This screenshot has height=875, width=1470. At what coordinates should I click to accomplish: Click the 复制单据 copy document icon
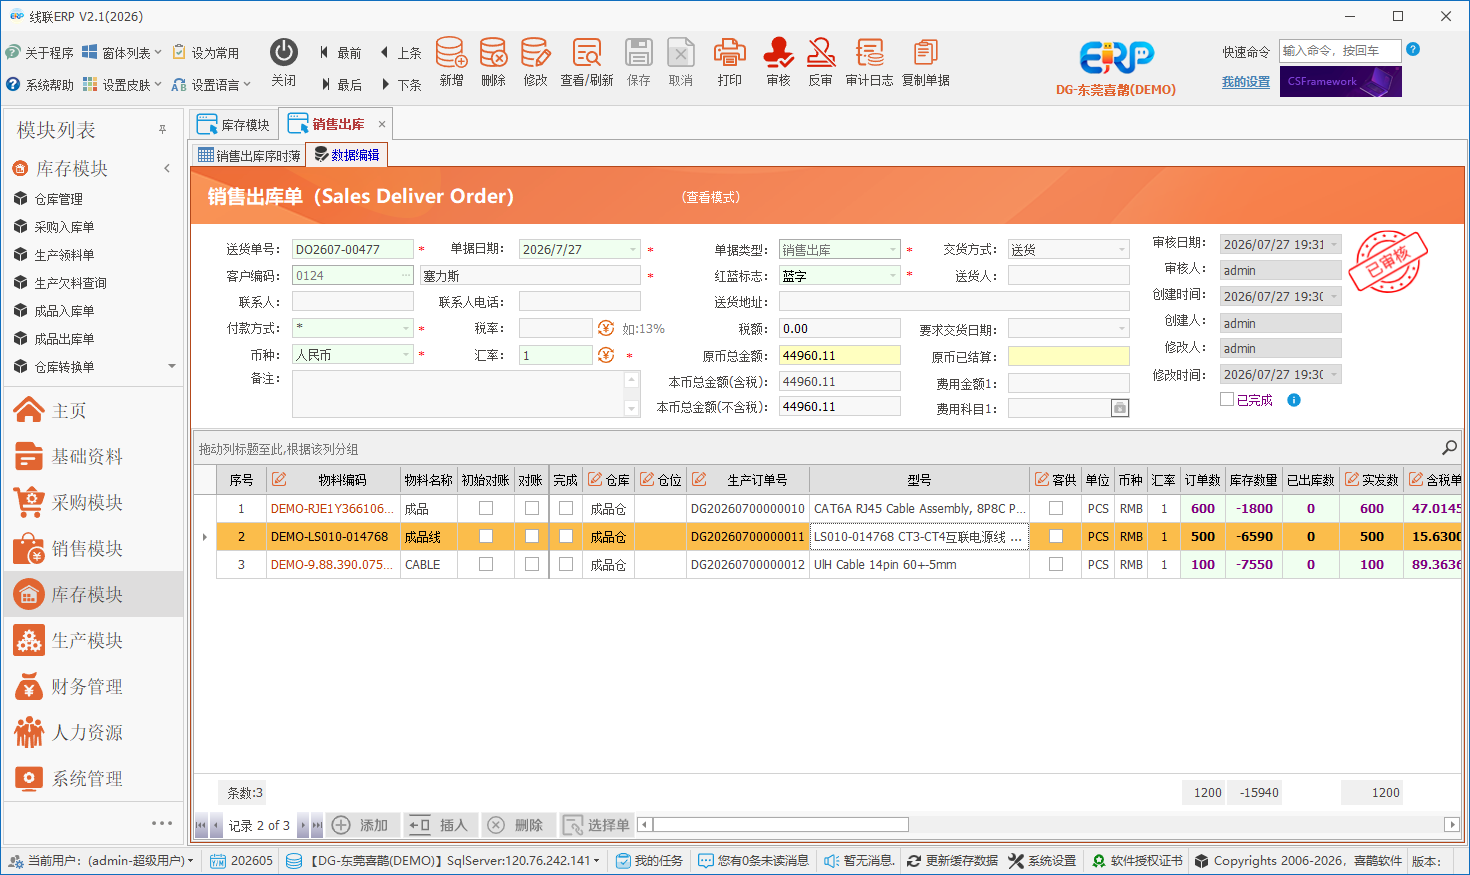pos(926,62)
